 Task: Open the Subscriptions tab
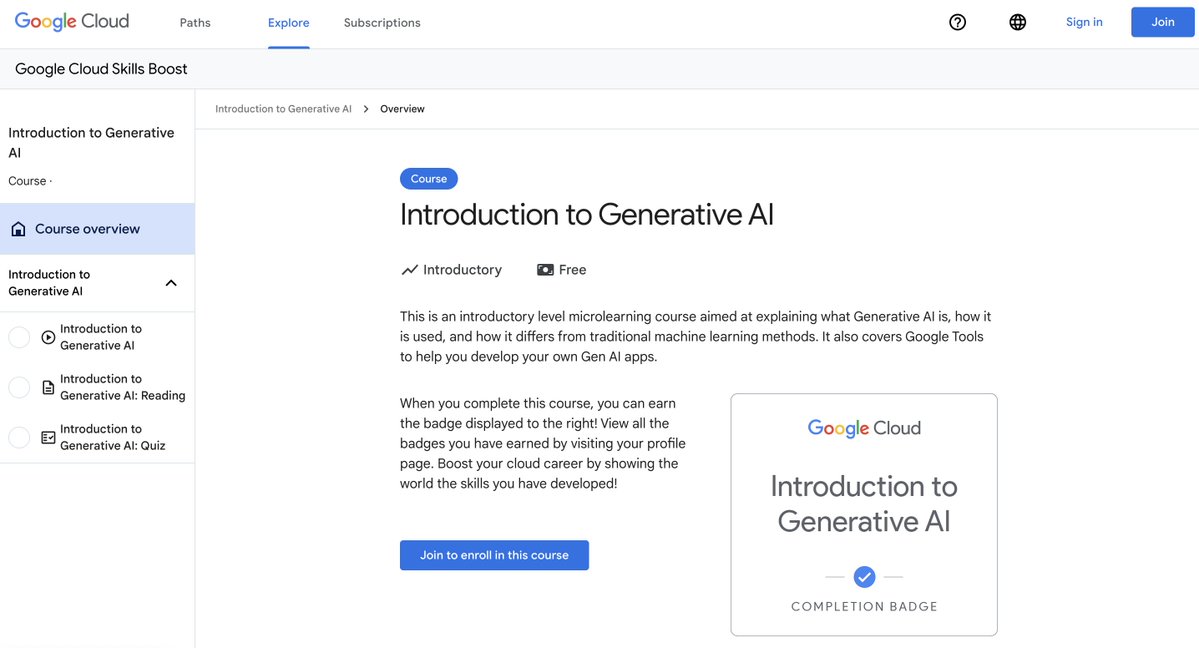tap(382, 23)
